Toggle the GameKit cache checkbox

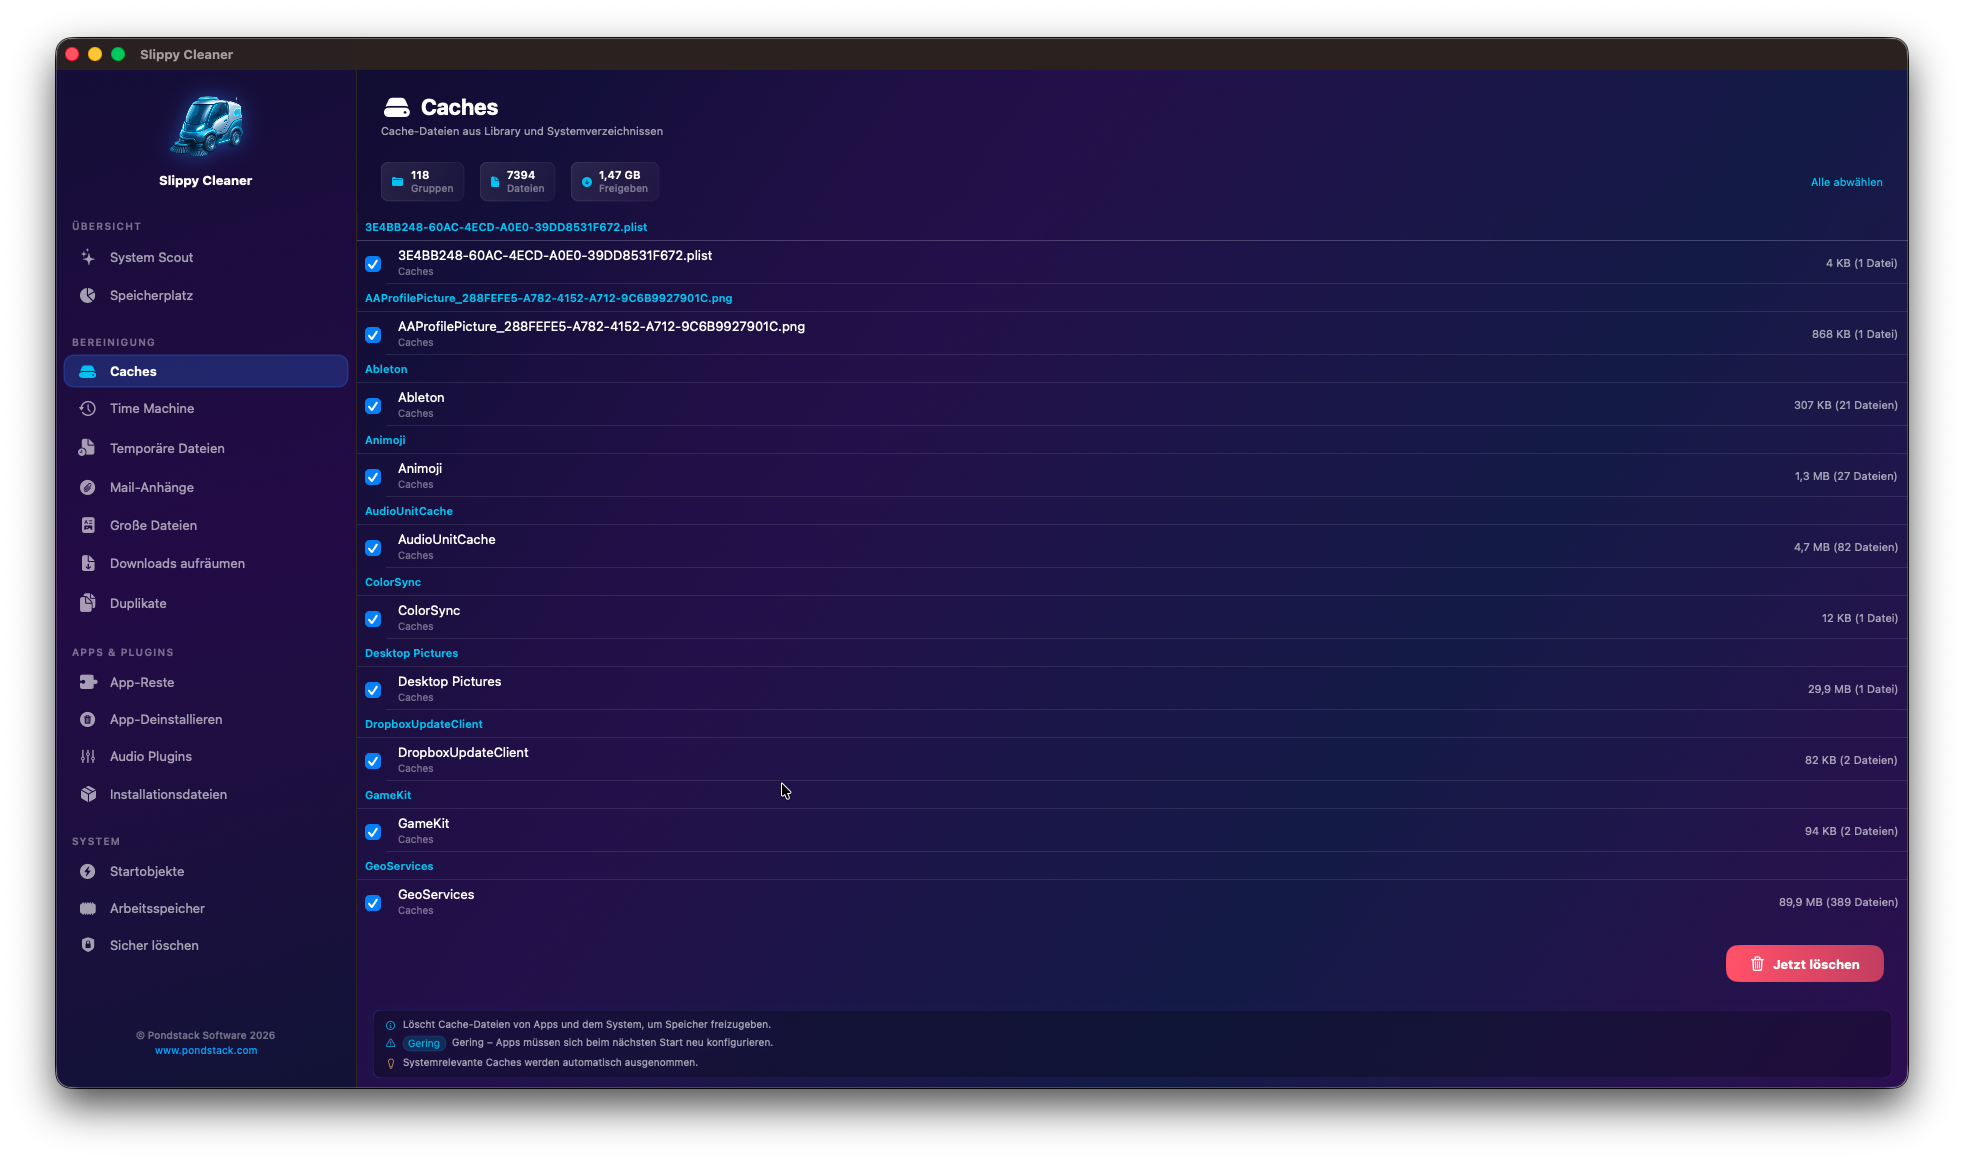(x=373, y=832)
